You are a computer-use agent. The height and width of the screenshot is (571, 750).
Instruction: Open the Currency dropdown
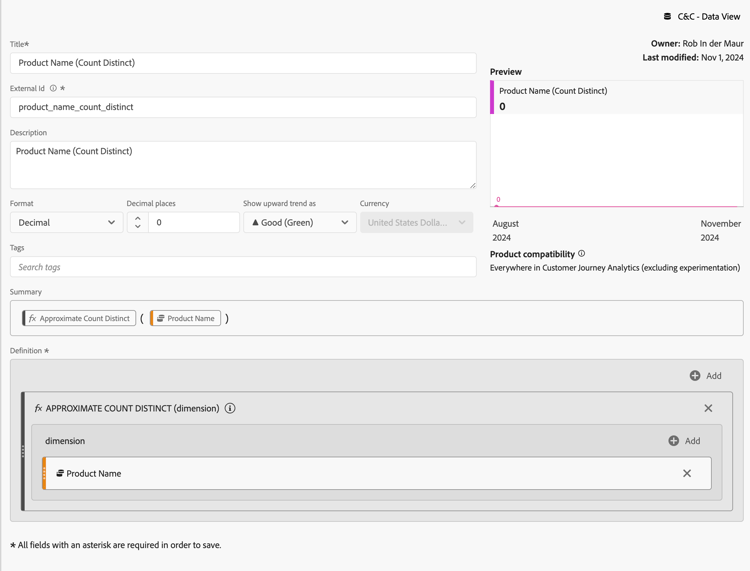pos(416,223)
